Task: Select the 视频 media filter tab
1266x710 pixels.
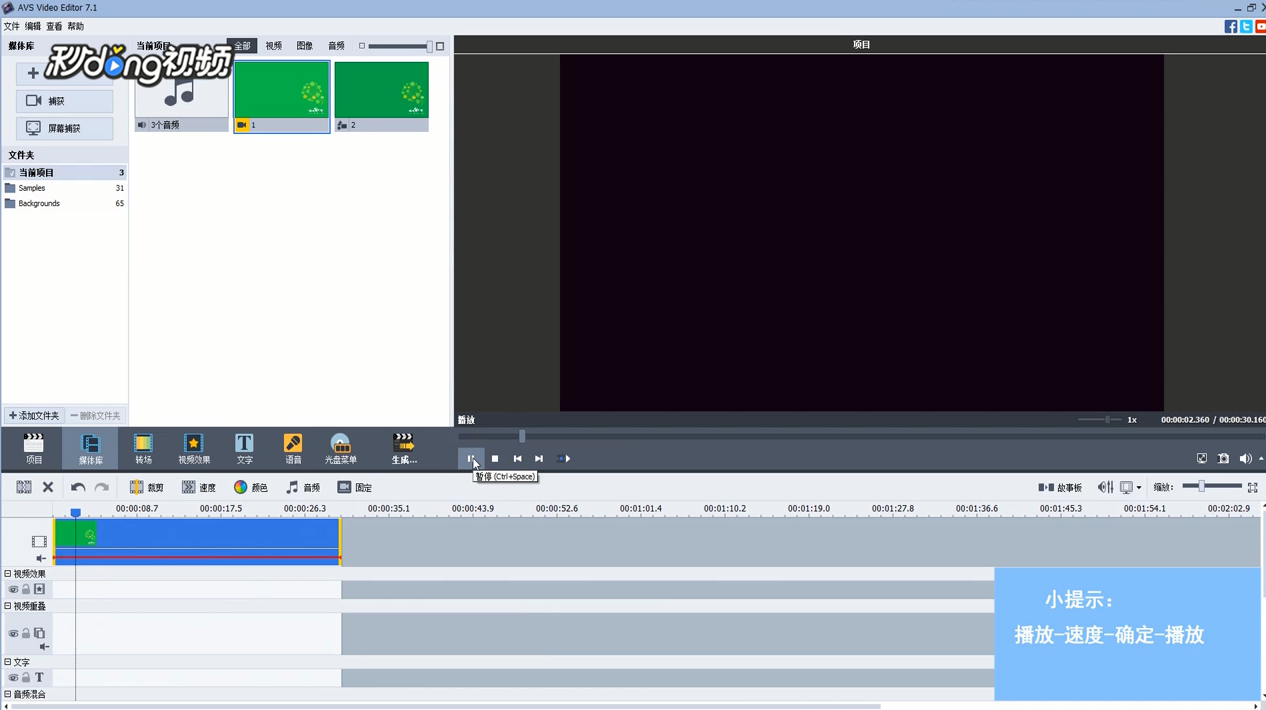Action: pos(273,46)
